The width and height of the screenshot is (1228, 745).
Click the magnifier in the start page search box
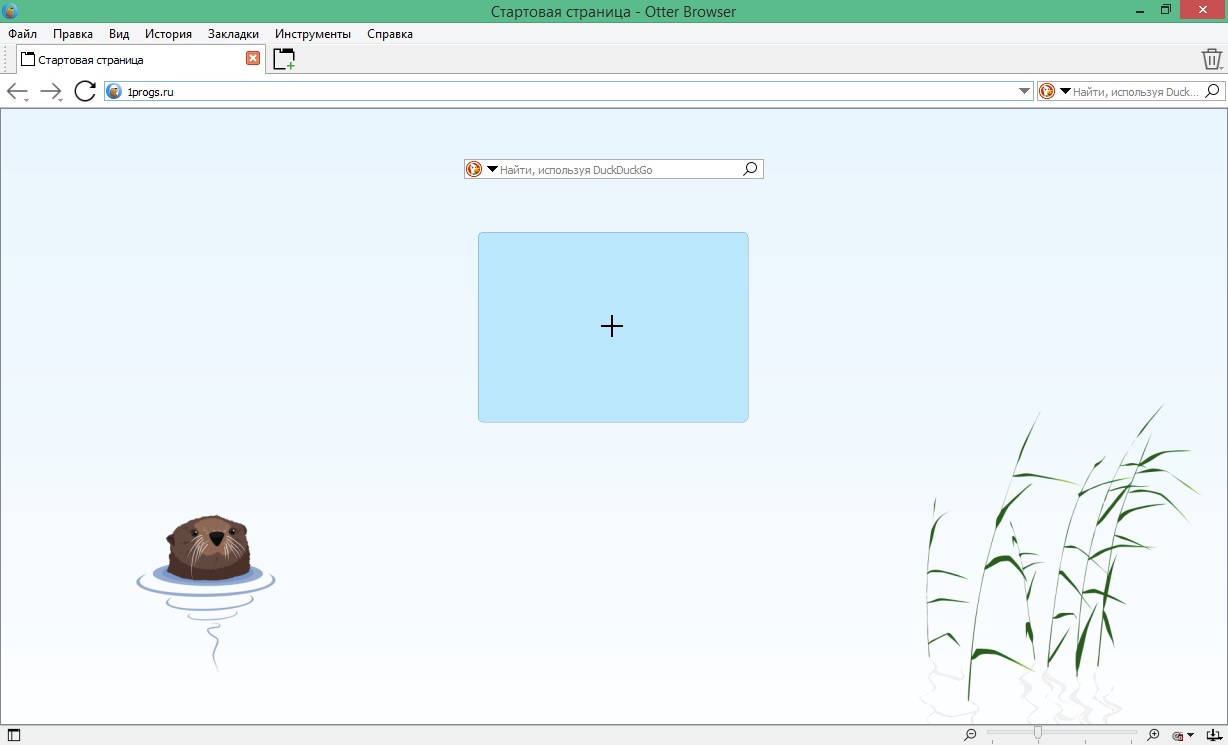coord(750,170)
